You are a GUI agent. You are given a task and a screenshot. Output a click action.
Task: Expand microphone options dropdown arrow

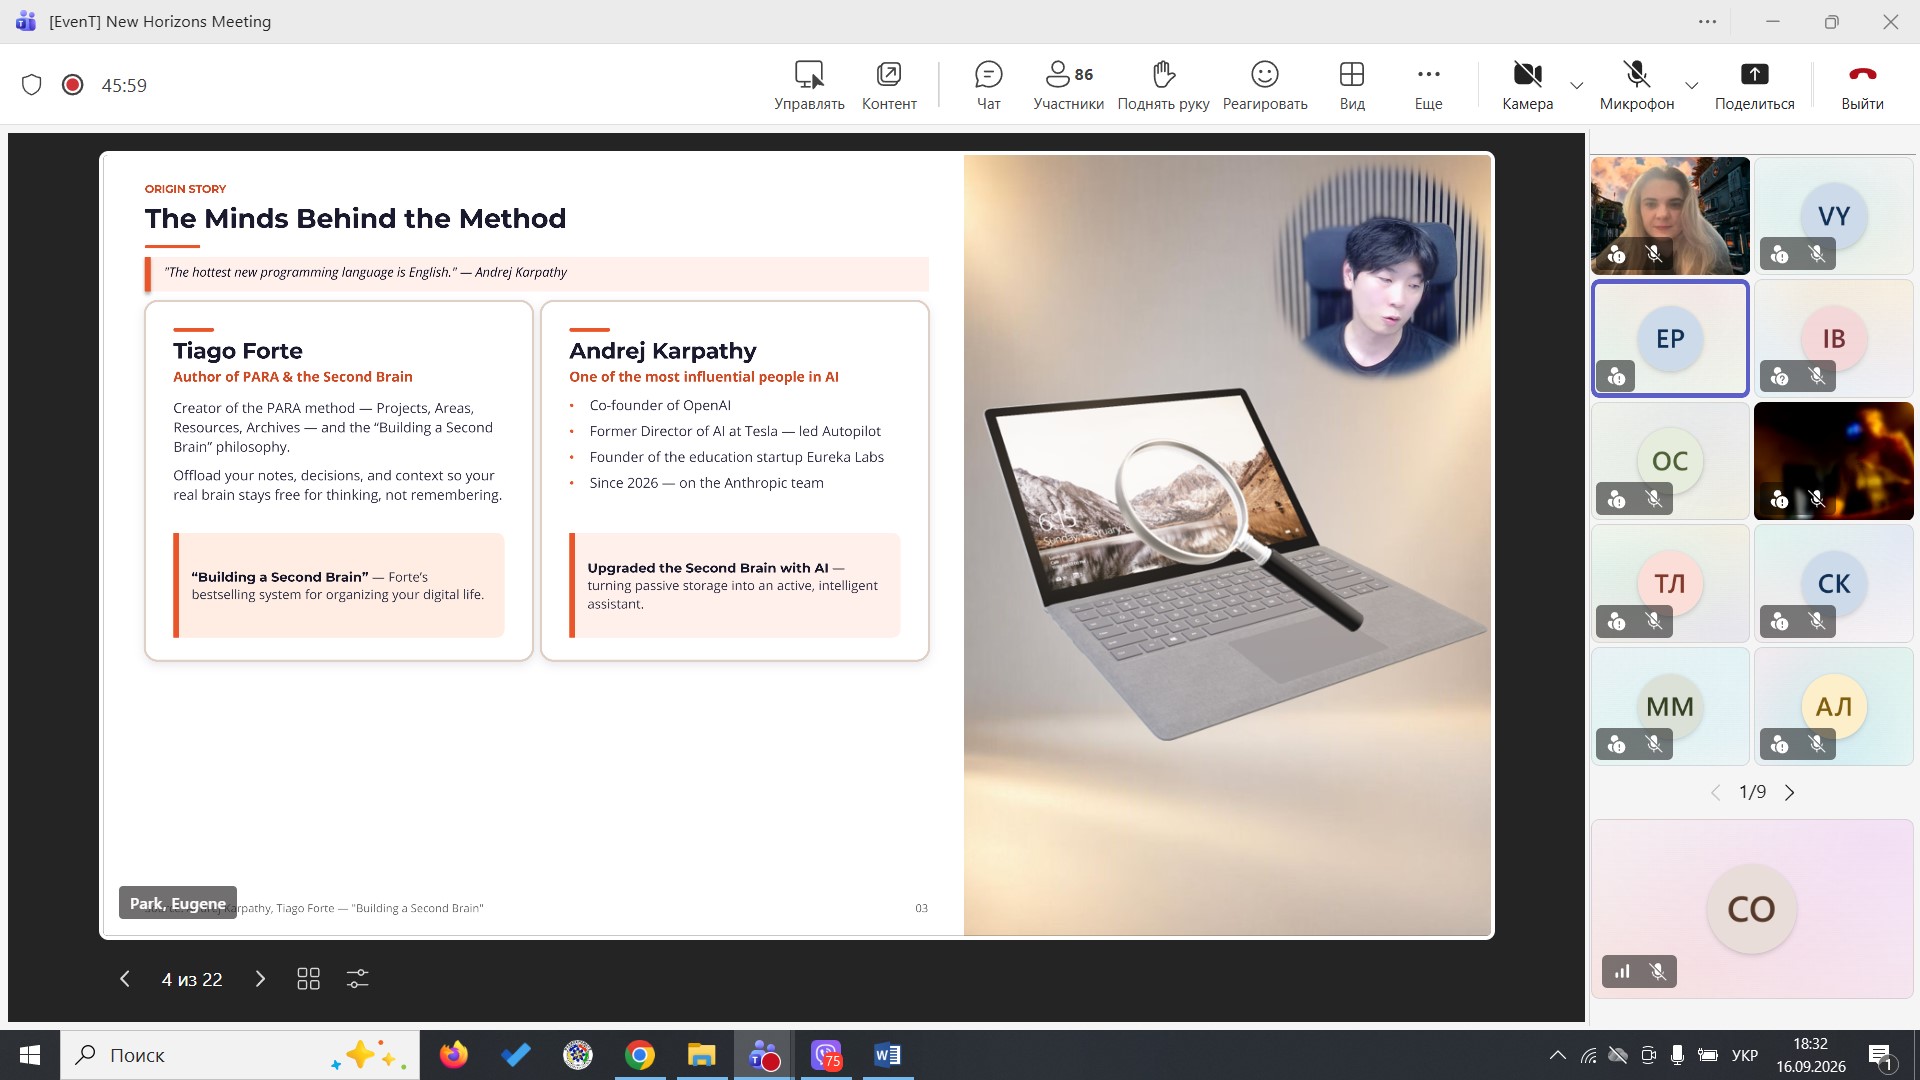(x=1692, y=85)
